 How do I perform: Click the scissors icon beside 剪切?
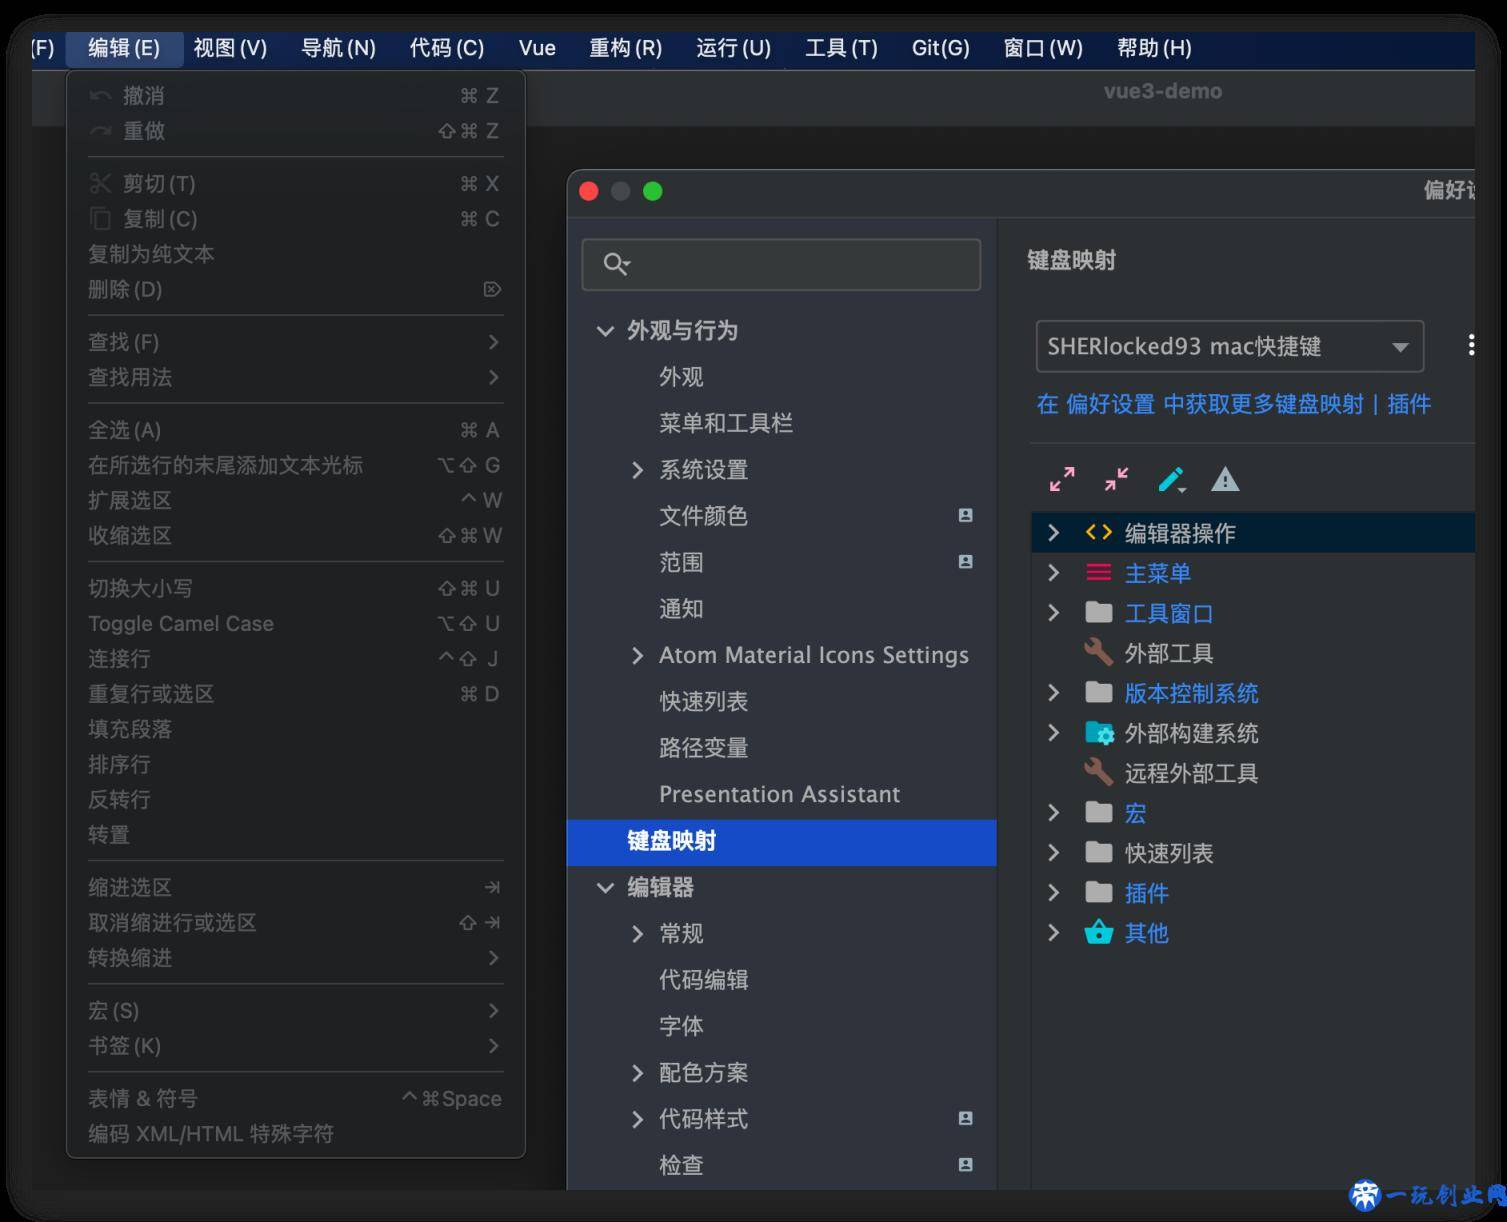tap(100, 183)
